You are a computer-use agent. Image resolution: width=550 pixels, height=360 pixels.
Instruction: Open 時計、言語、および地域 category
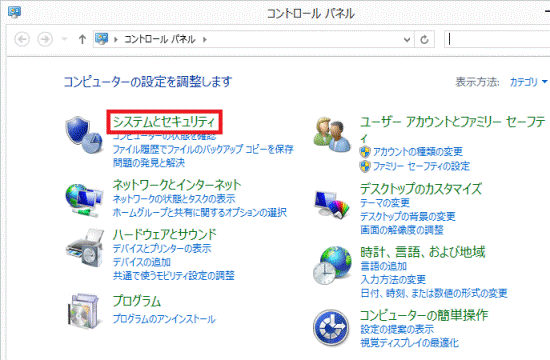tap(423, 252)
